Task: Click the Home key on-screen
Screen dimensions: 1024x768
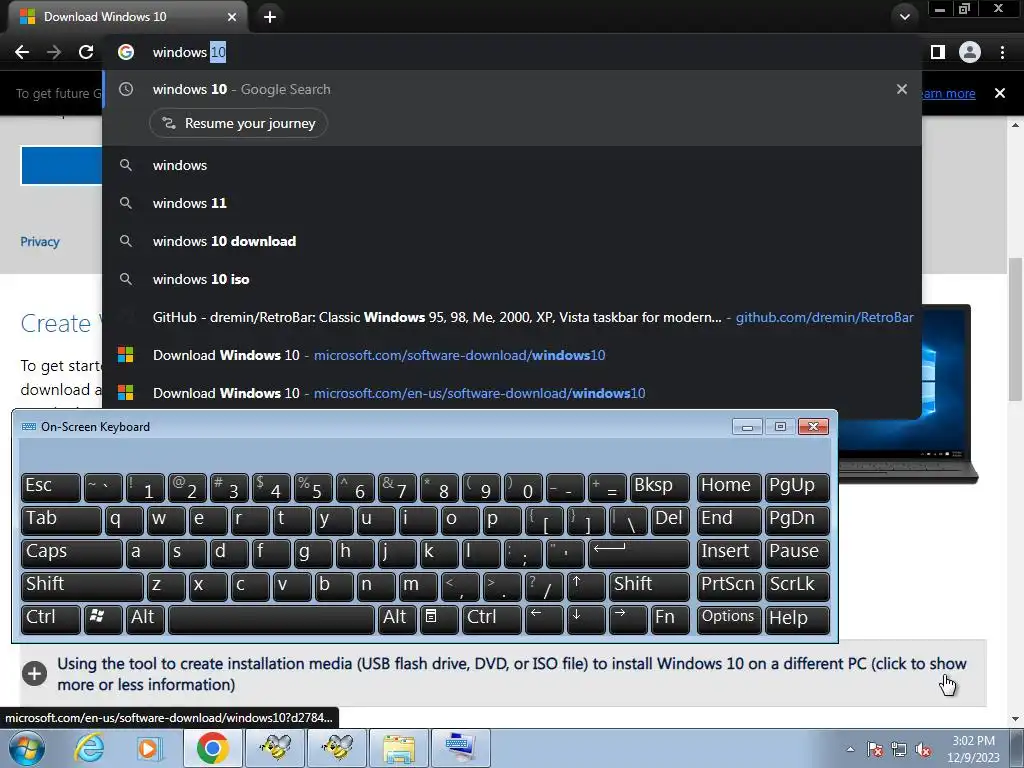Action: (728, 487)
